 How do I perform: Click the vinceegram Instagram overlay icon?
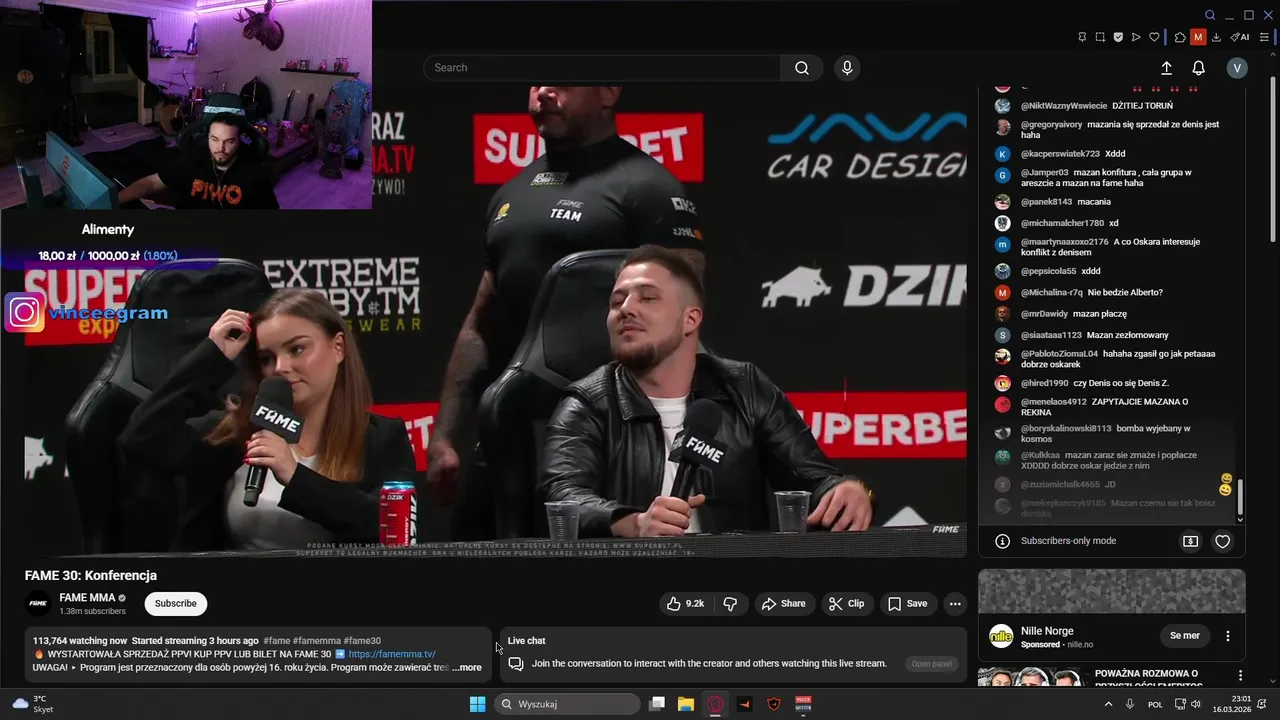25,313
